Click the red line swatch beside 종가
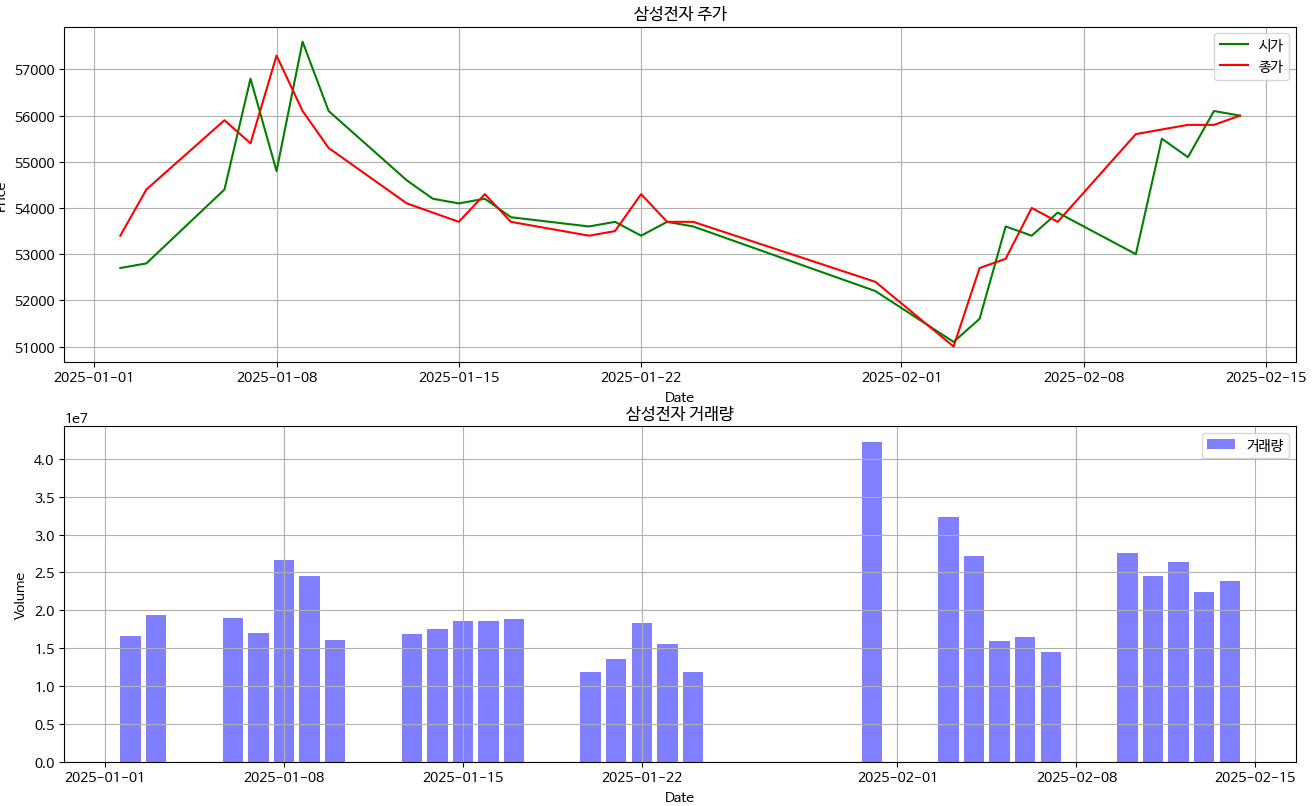 [1235, 67]
